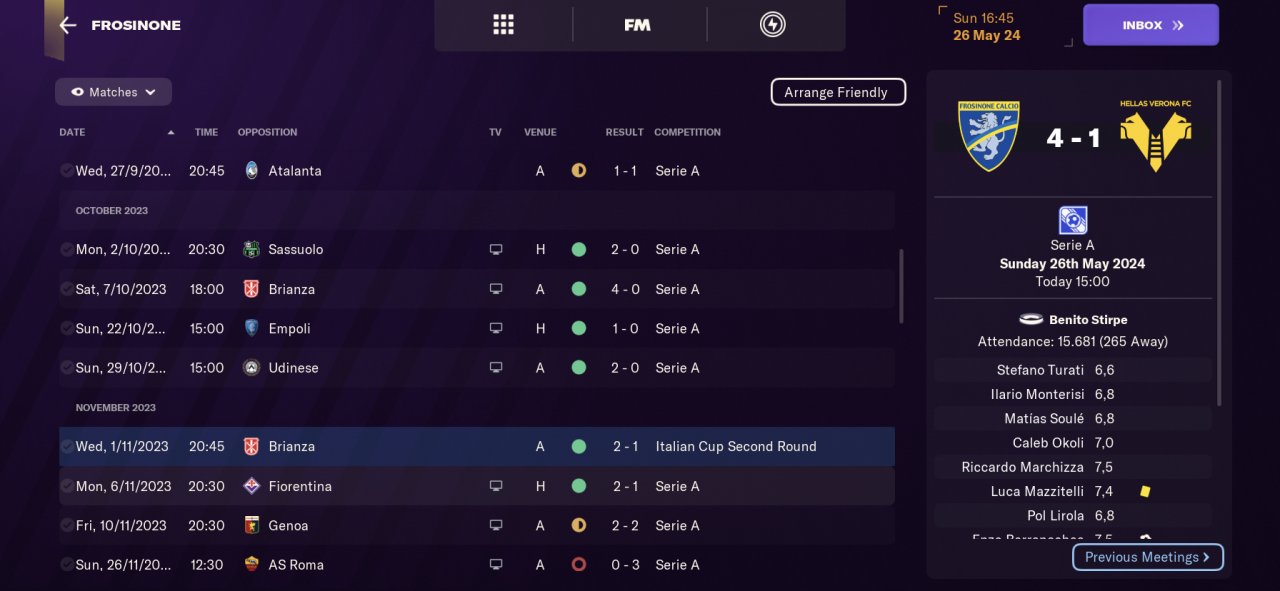Open the grid menu icon
1280x591 pixels.
tap(503, 25)
